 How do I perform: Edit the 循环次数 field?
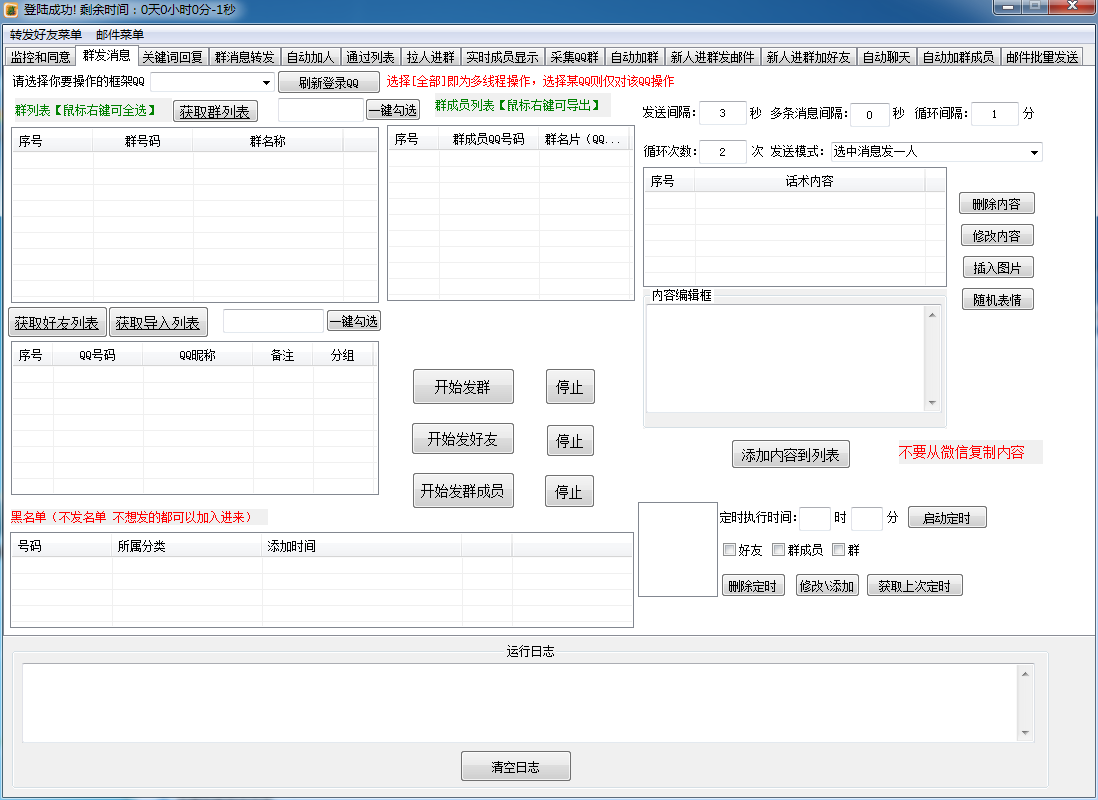point(723,152)
